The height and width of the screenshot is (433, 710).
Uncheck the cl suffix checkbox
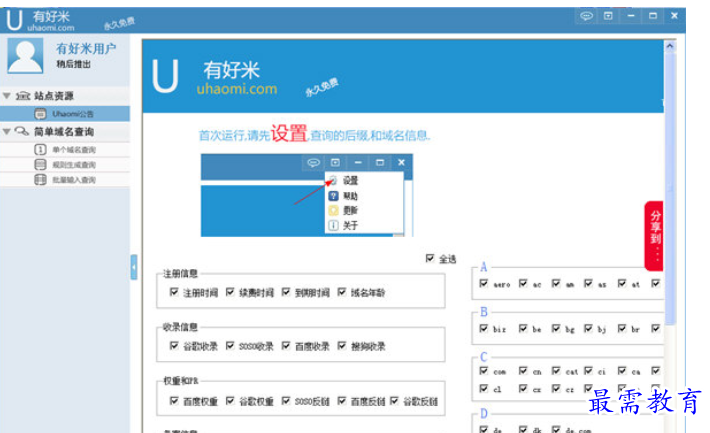(484, 389)
